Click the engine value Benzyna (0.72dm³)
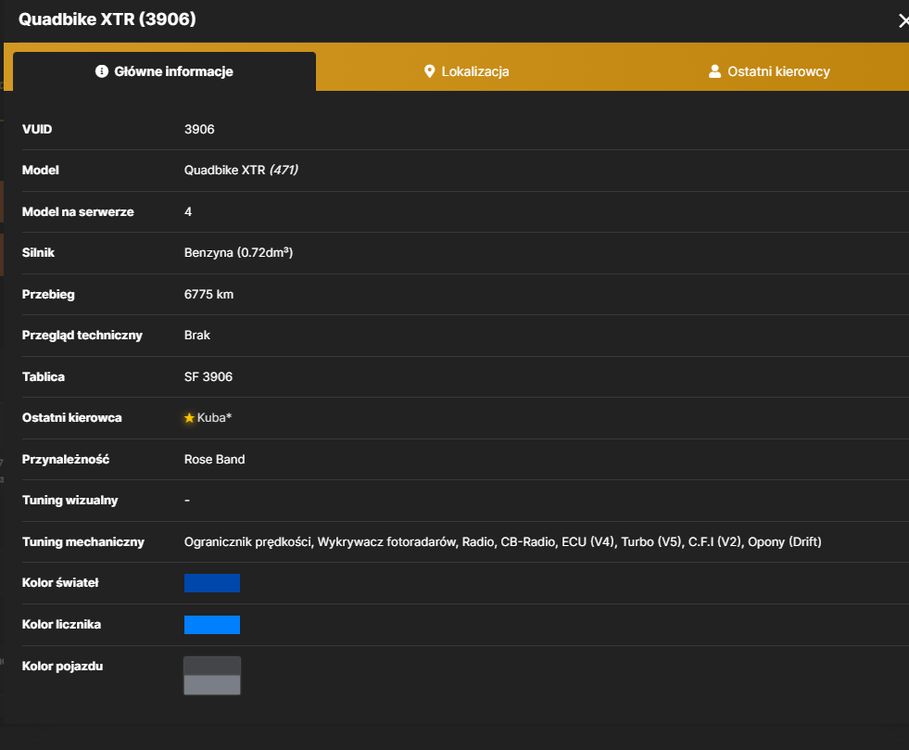The width and height of the screenshot is (909, 750). (x=238, y=253)
